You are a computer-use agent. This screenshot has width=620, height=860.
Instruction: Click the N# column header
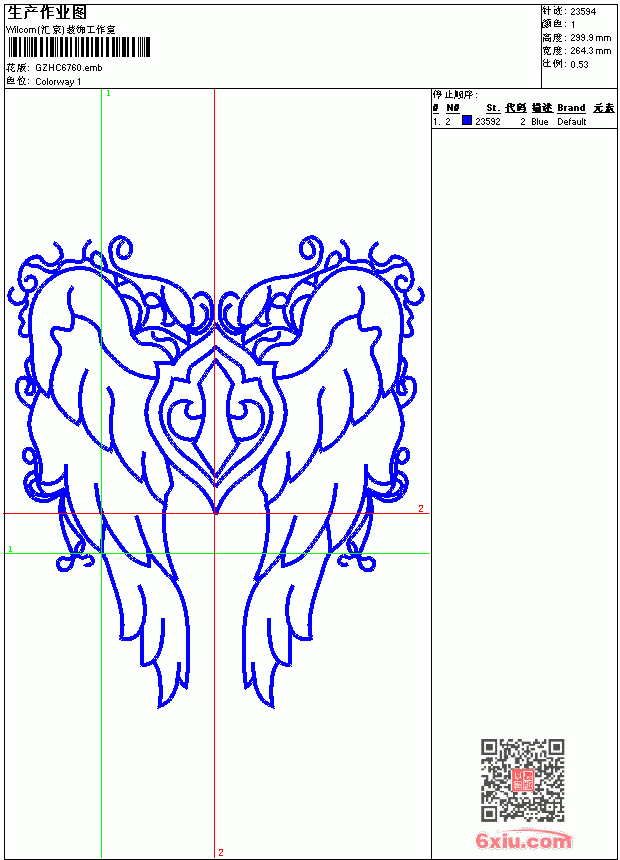click(x=453, y=108)
